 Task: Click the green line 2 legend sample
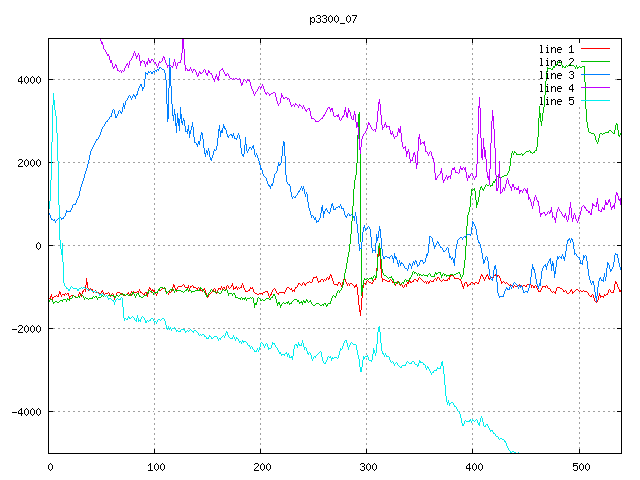(596, 61)
